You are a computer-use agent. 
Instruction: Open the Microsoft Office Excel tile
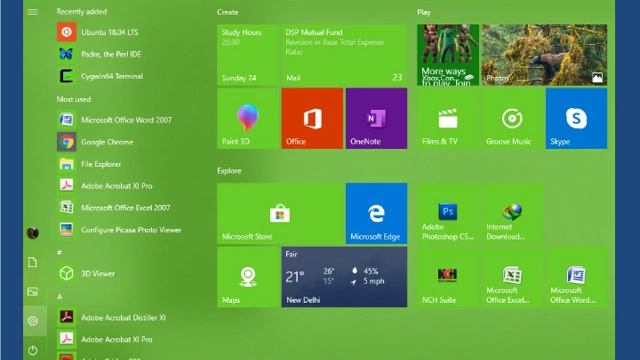coord(512,277)
